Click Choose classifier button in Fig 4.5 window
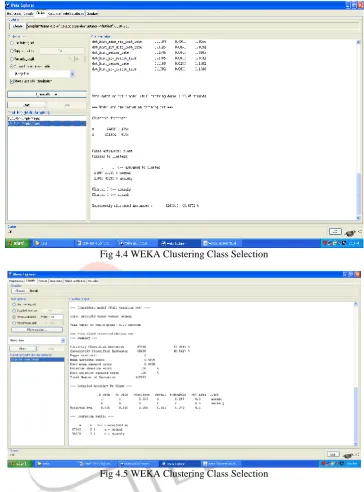This screenshot has height=492, width=364. [x=20, y=291]
